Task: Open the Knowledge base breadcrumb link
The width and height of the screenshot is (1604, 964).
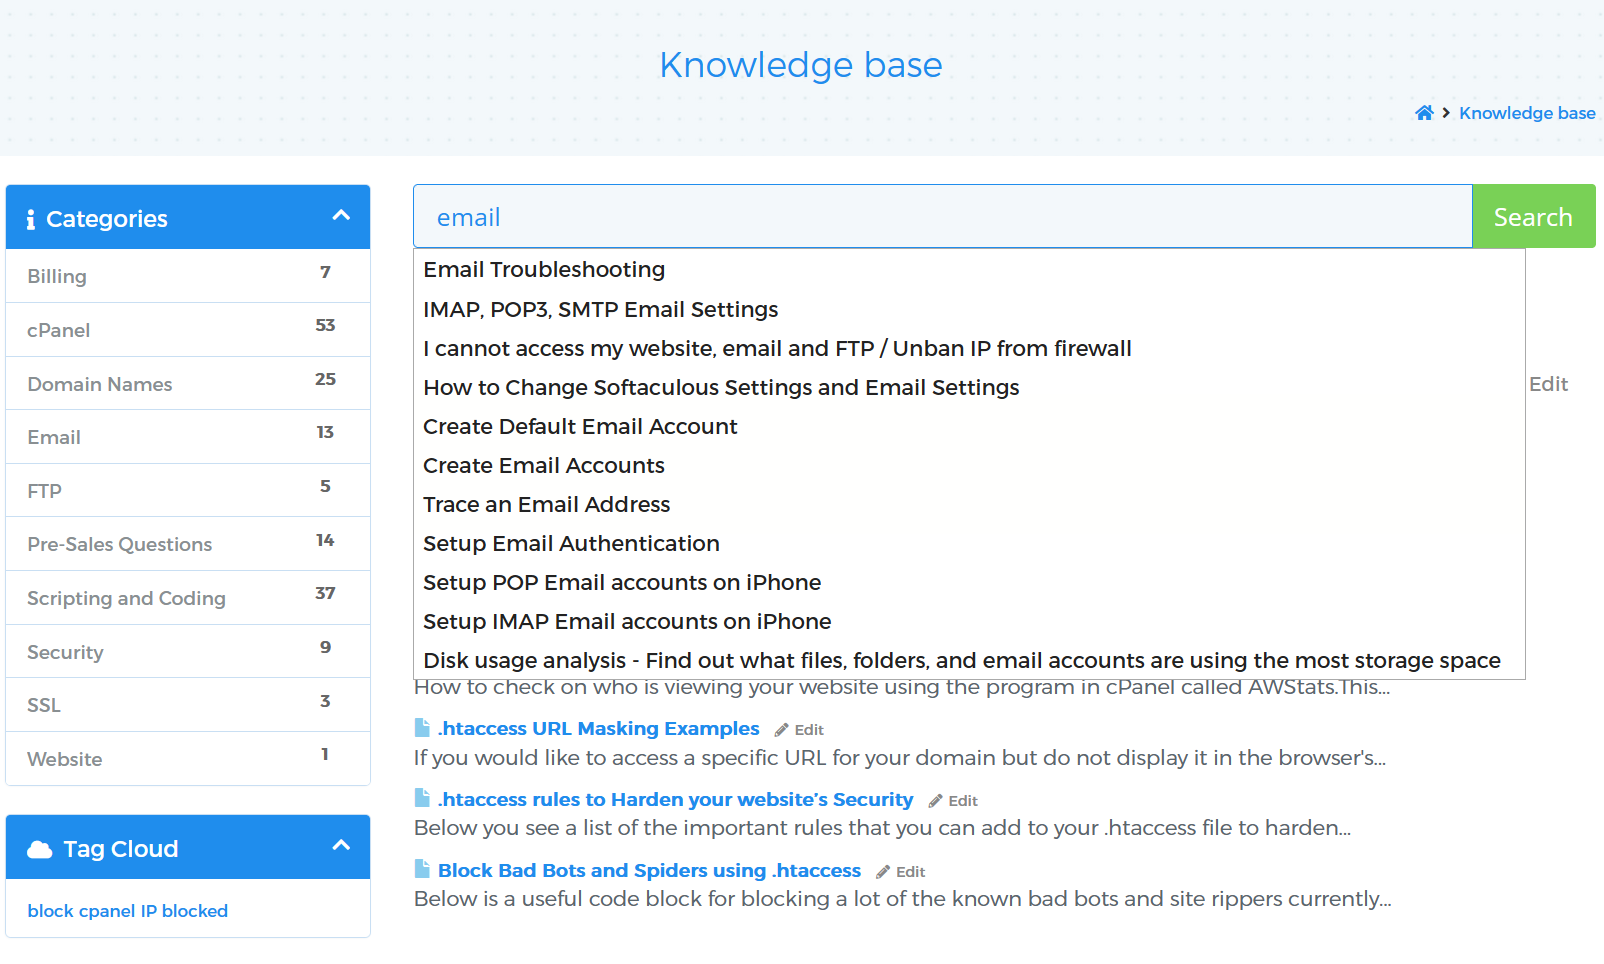Action: (1526, 113)
